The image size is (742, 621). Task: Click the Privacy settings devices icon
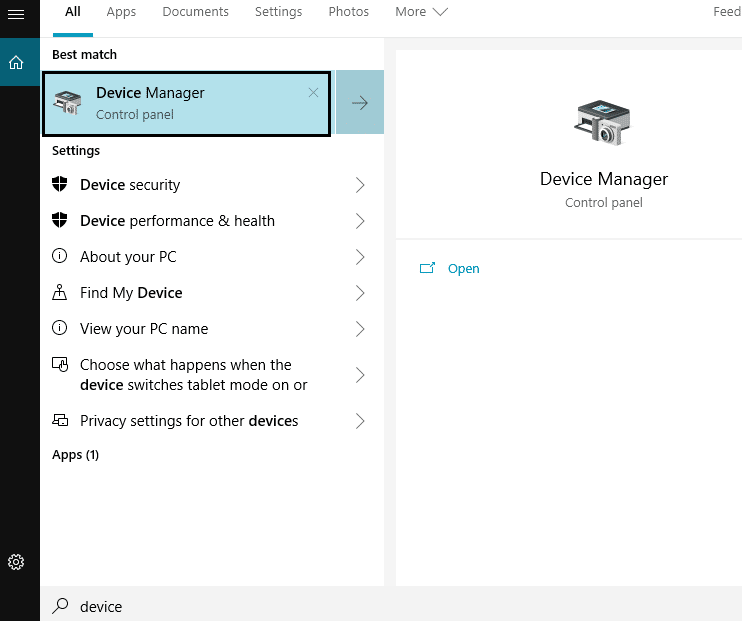point(60,420)
